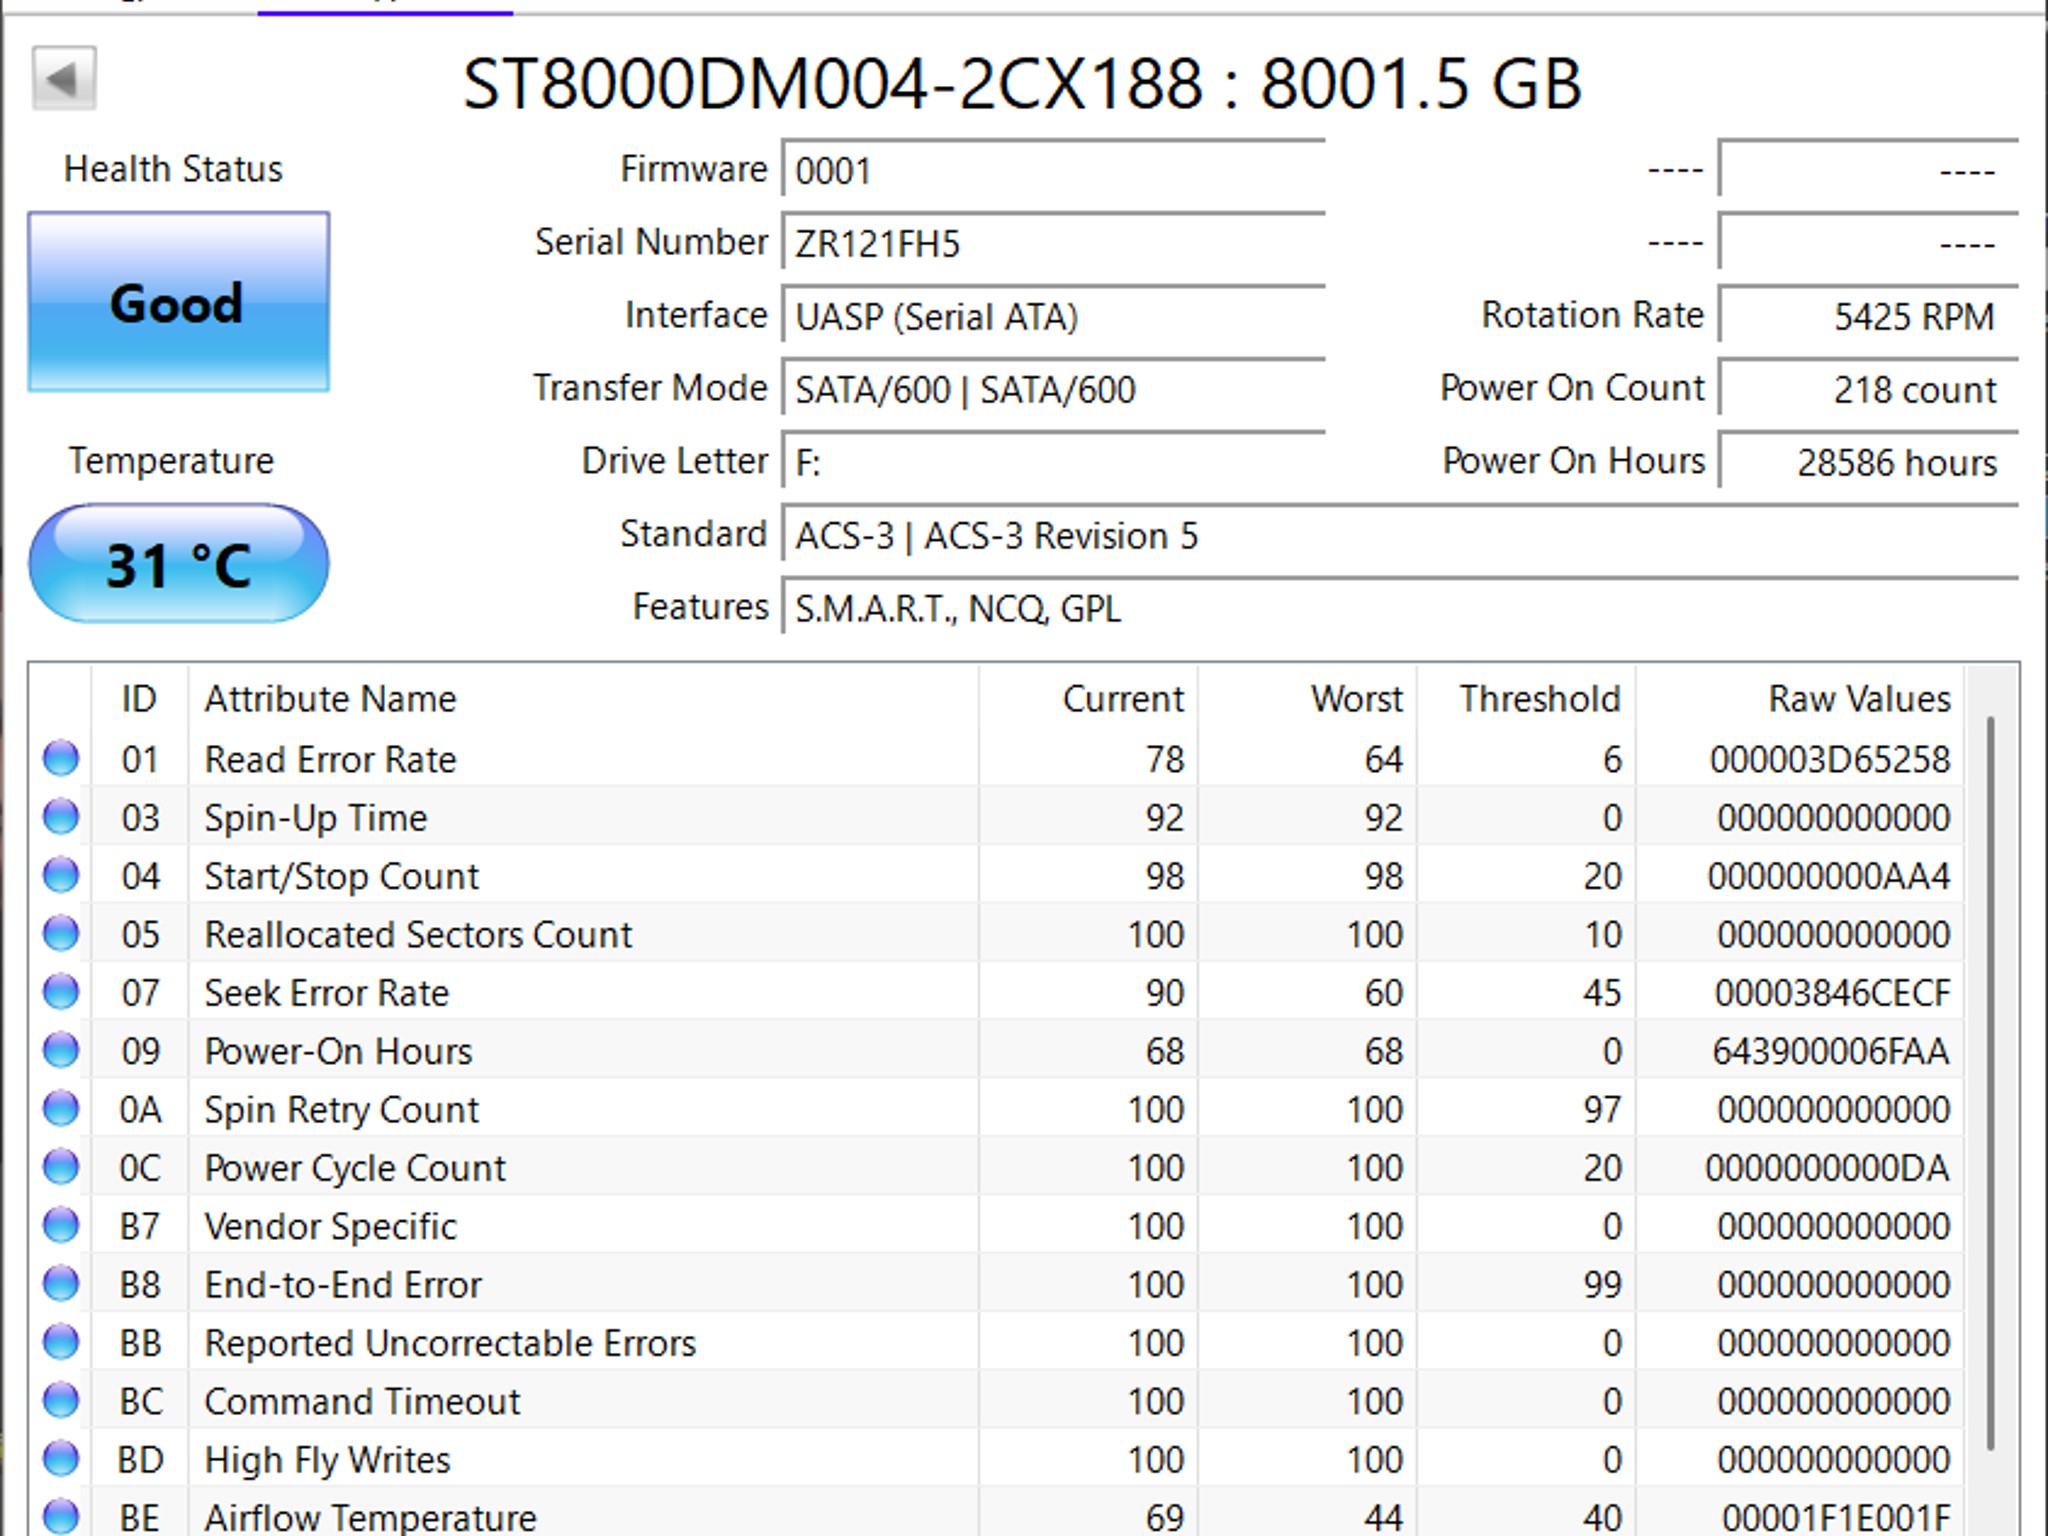This screenshot has width=2048, height=1536.
Task: Select the Command Timeout attribute name
Action: tap(362, 1401)
